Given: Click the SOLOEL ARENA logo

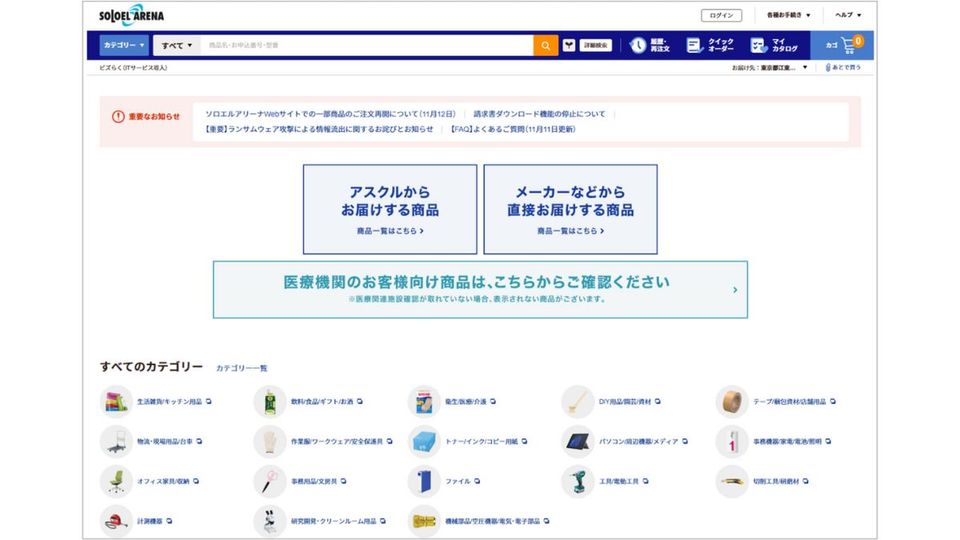Looking at the screenshot, I should pyautogui.click(x=131, y=15).
